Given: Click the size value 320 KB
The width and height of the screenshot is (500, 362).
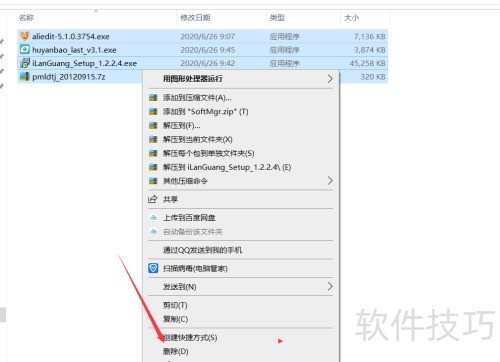Looking at the screenshot, I should pyautogui.click(x=373, y=77).
